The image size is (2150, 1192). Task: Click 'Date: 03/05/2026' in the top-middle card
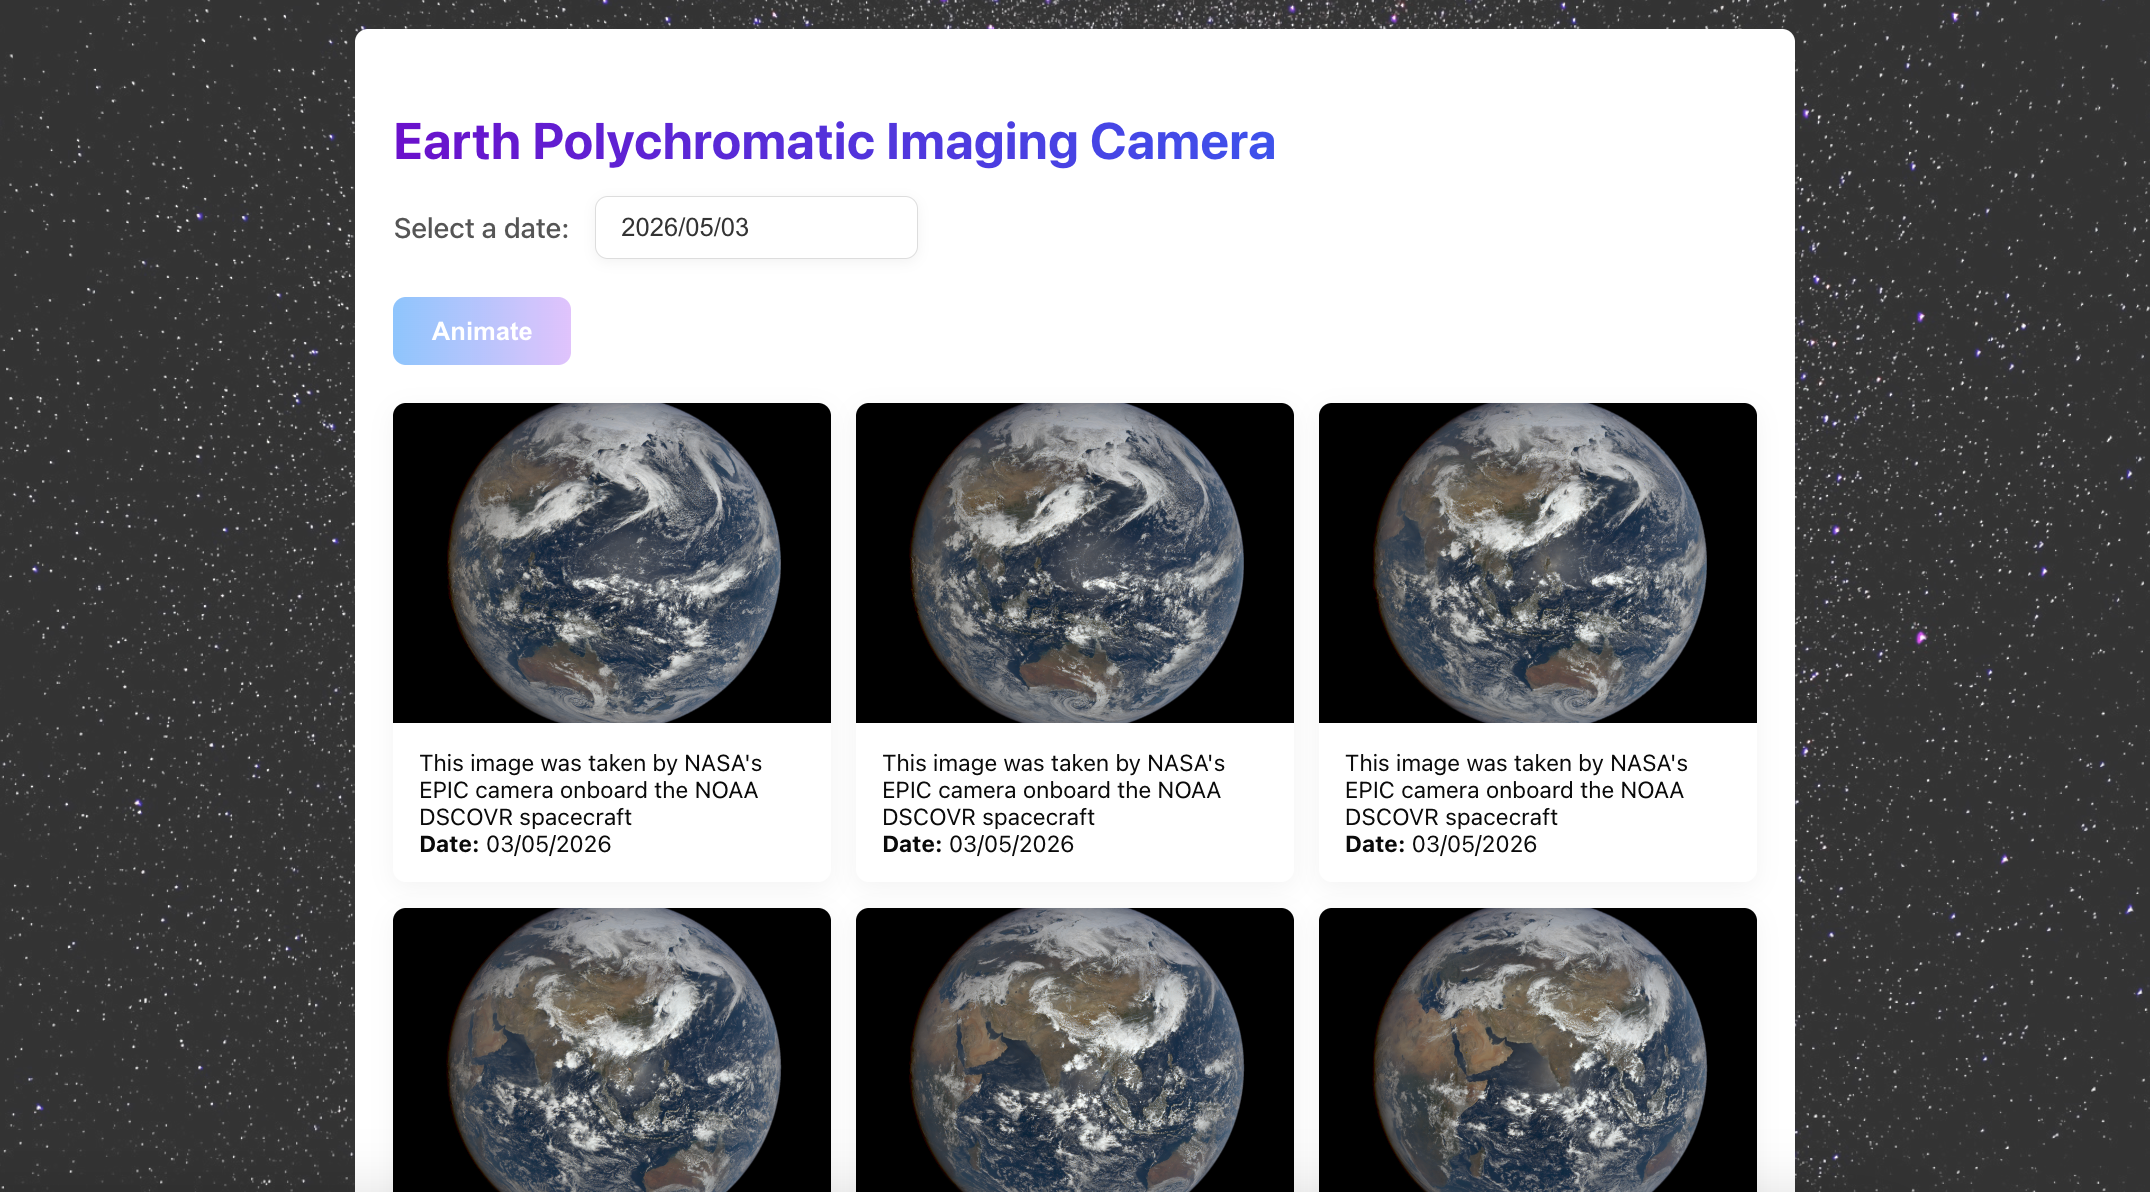(978, 844)
